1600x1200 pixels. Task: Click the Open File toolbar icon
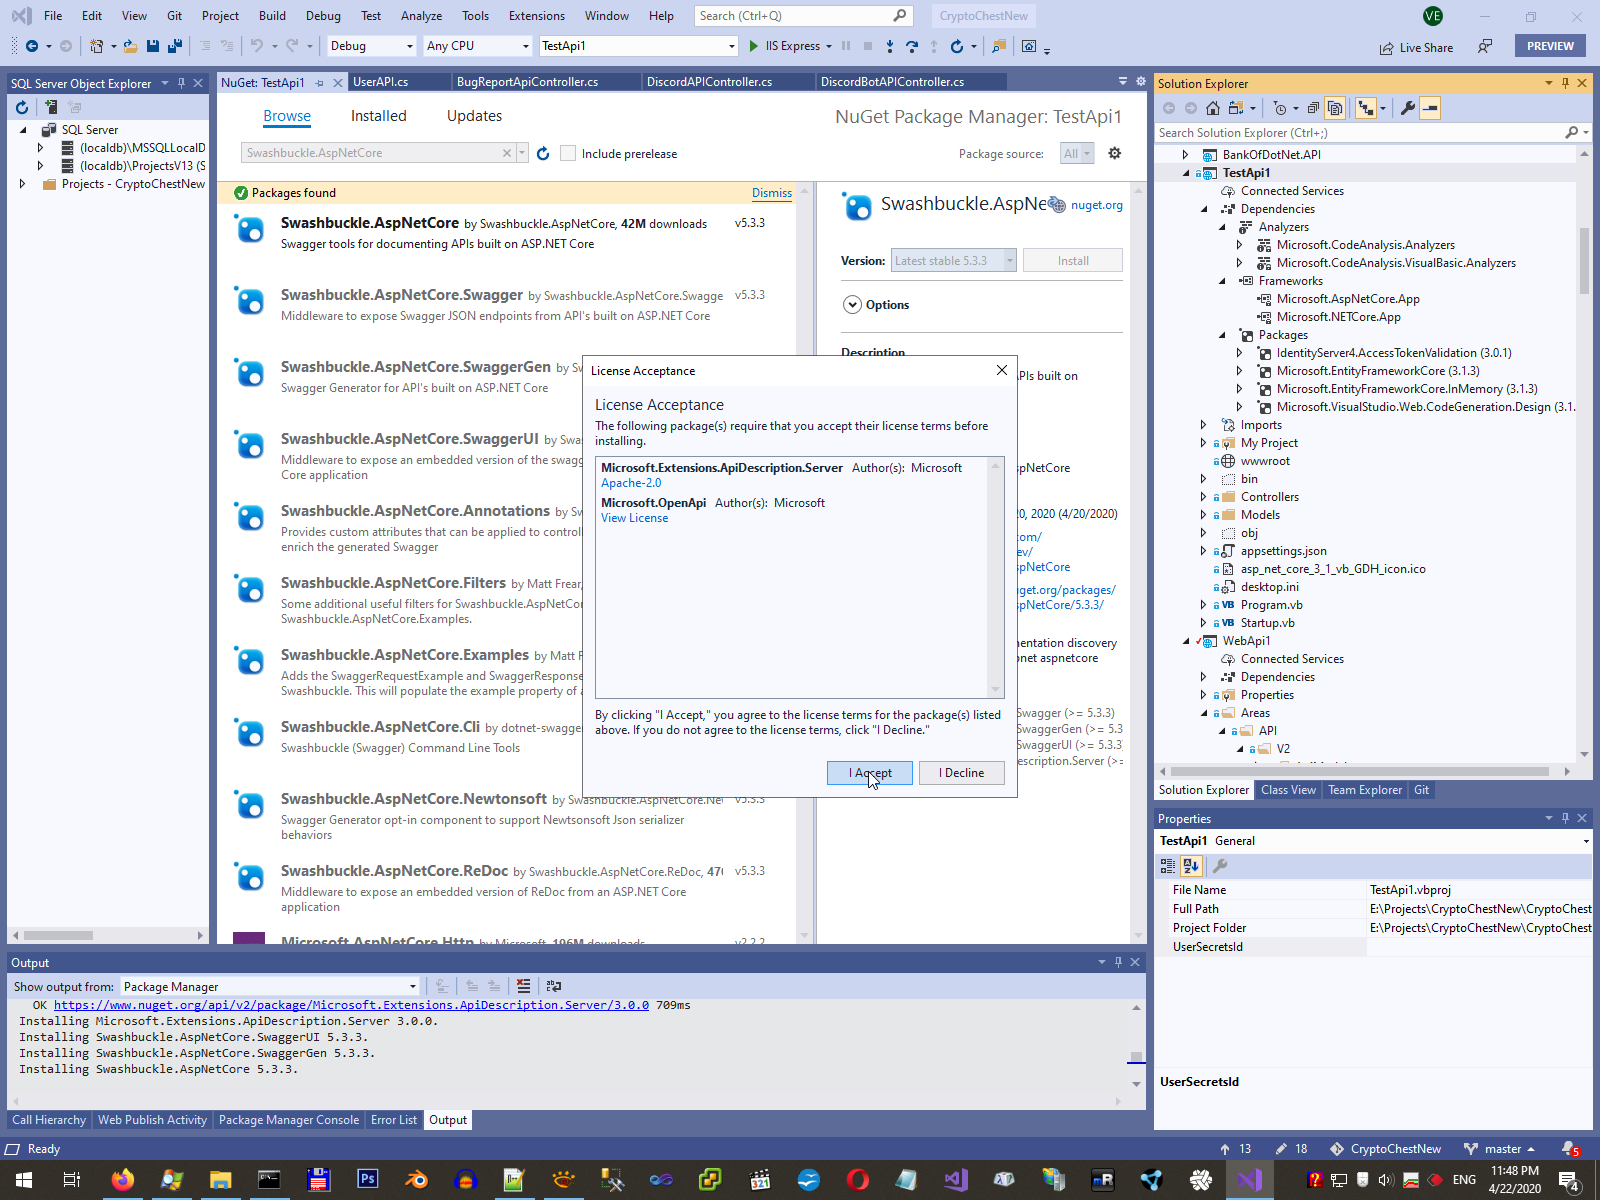tap(131, 46)
